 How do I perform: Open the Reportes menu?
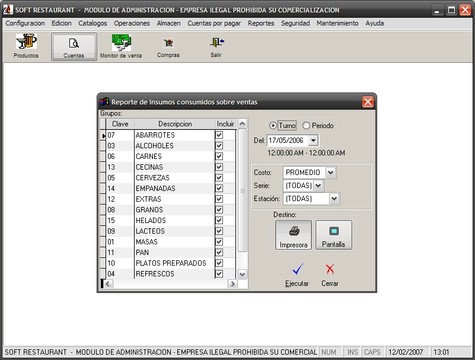click(261, 23)
